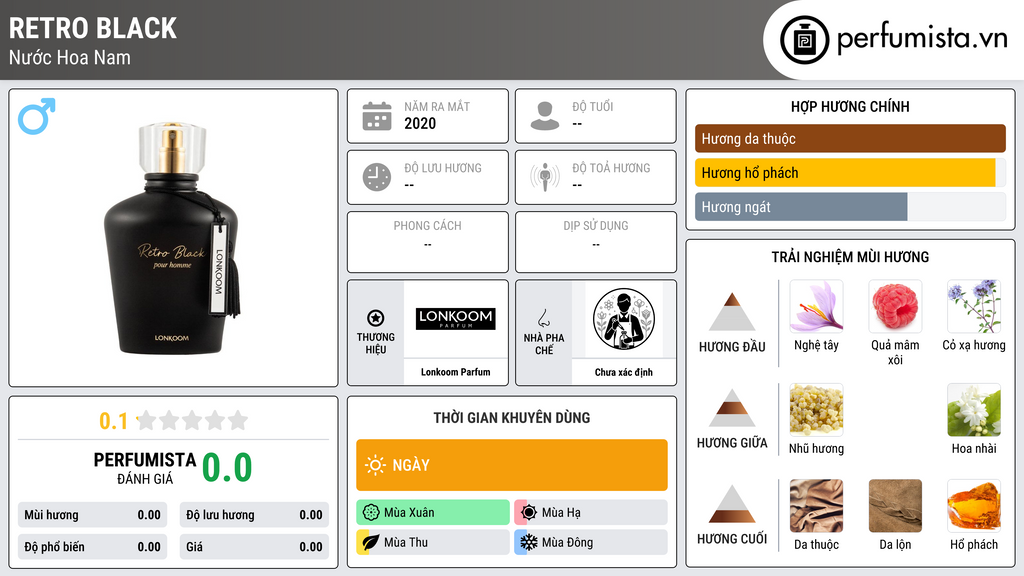Image resolution: width=1024 pixels, height=576 pixels.
Task: Click the Thời gian khuyên dùng heading
Action: tap(512, 417)
